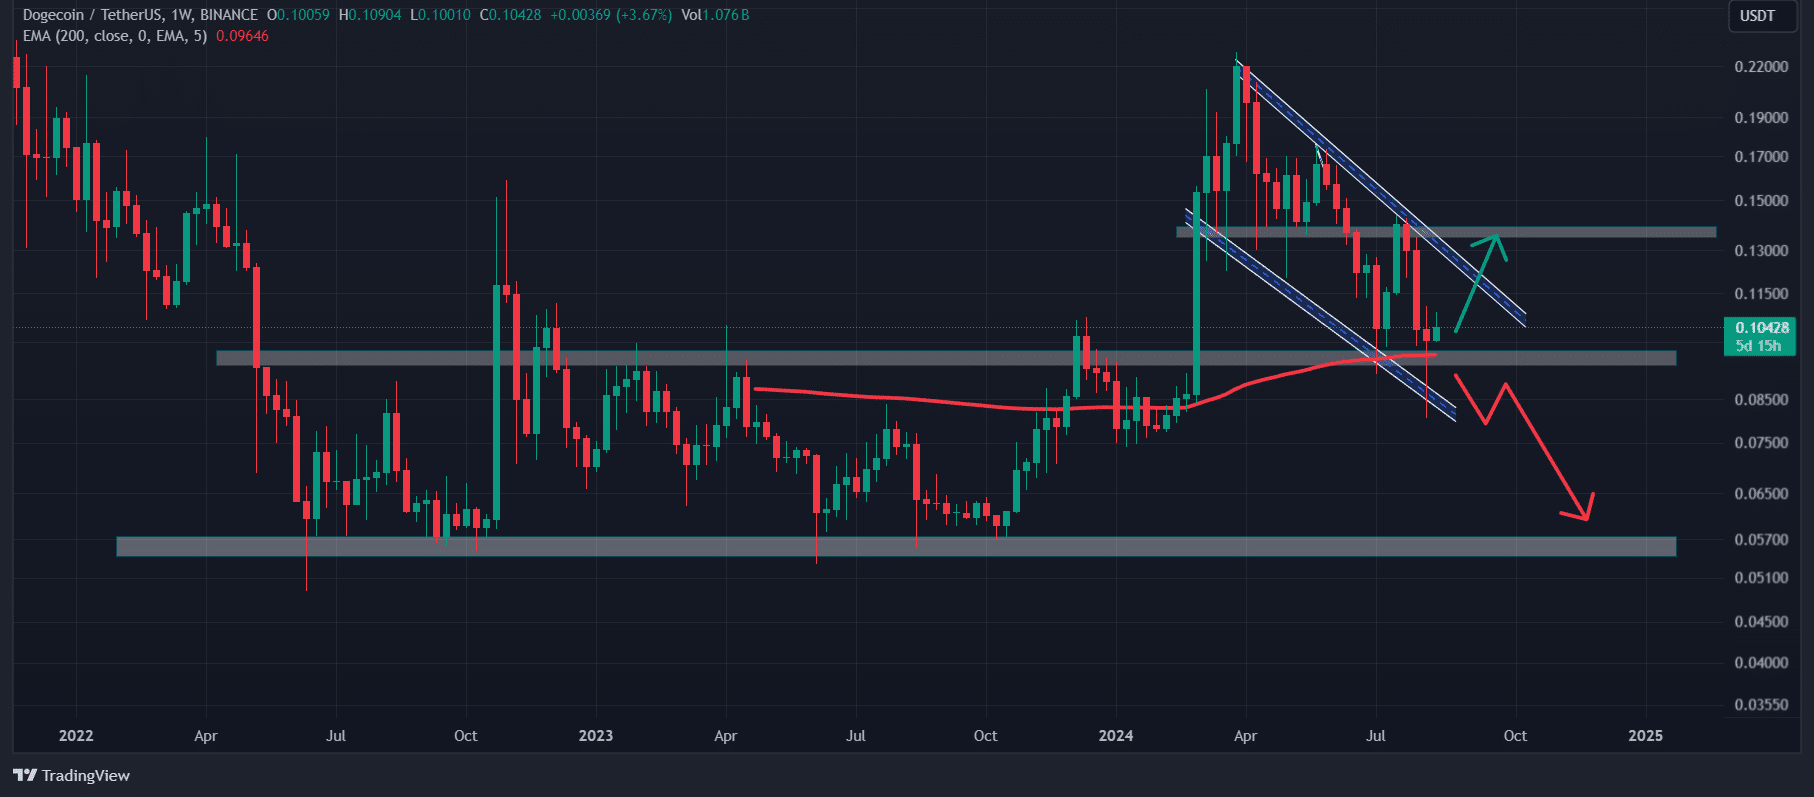This screenshot has height=797, width=1814.
Task: Click the Jul label between 2022 and 2023
Action: pos(336,736)
